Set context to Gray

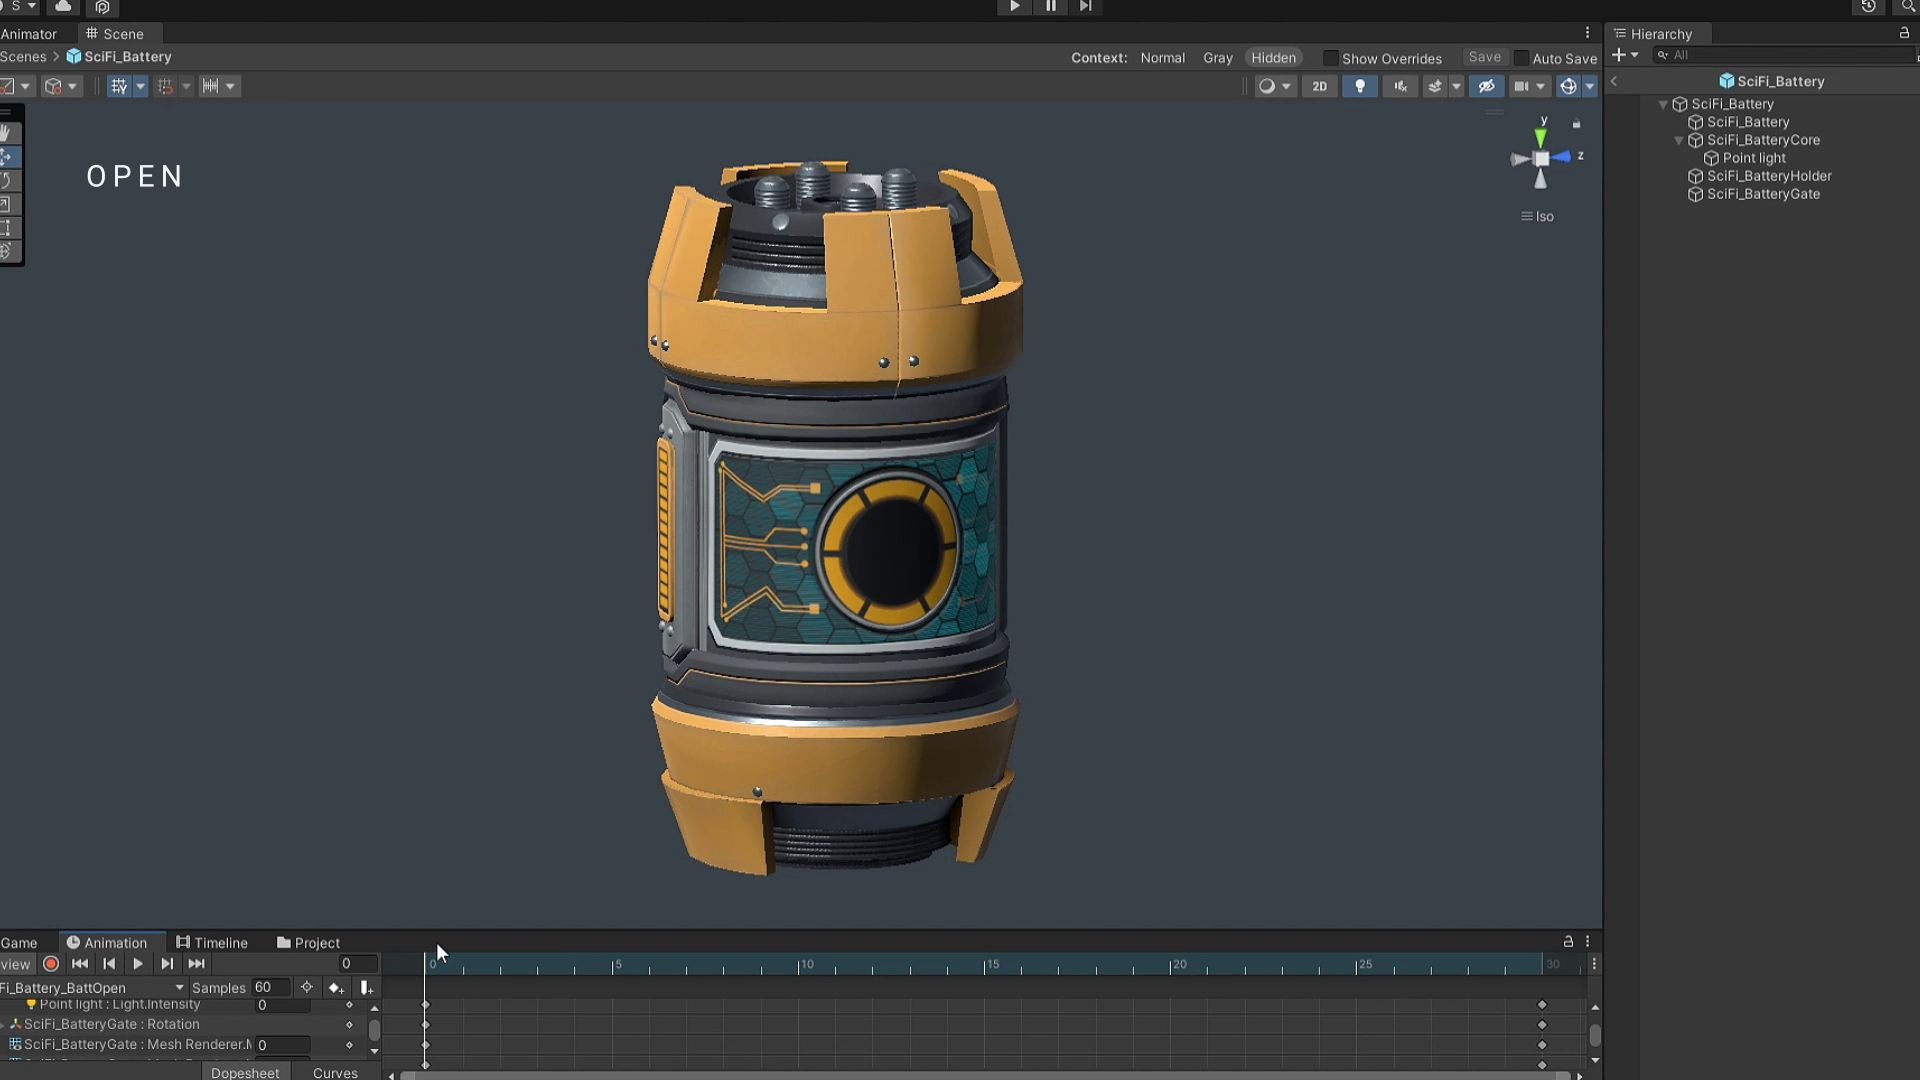point(1217,58)
